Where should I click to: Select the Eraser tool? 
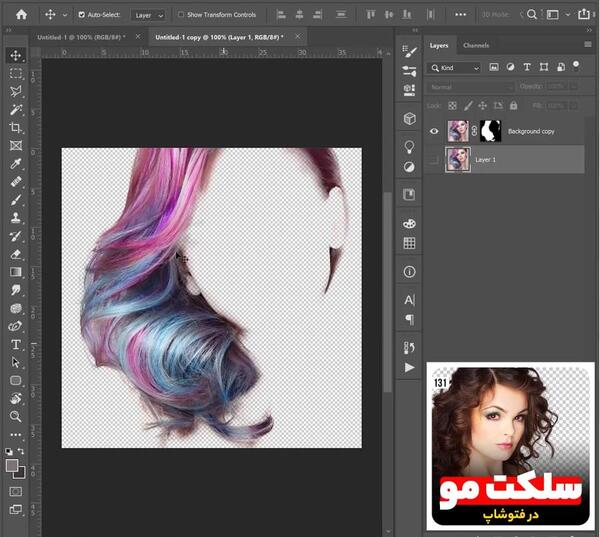pos(16,254)
